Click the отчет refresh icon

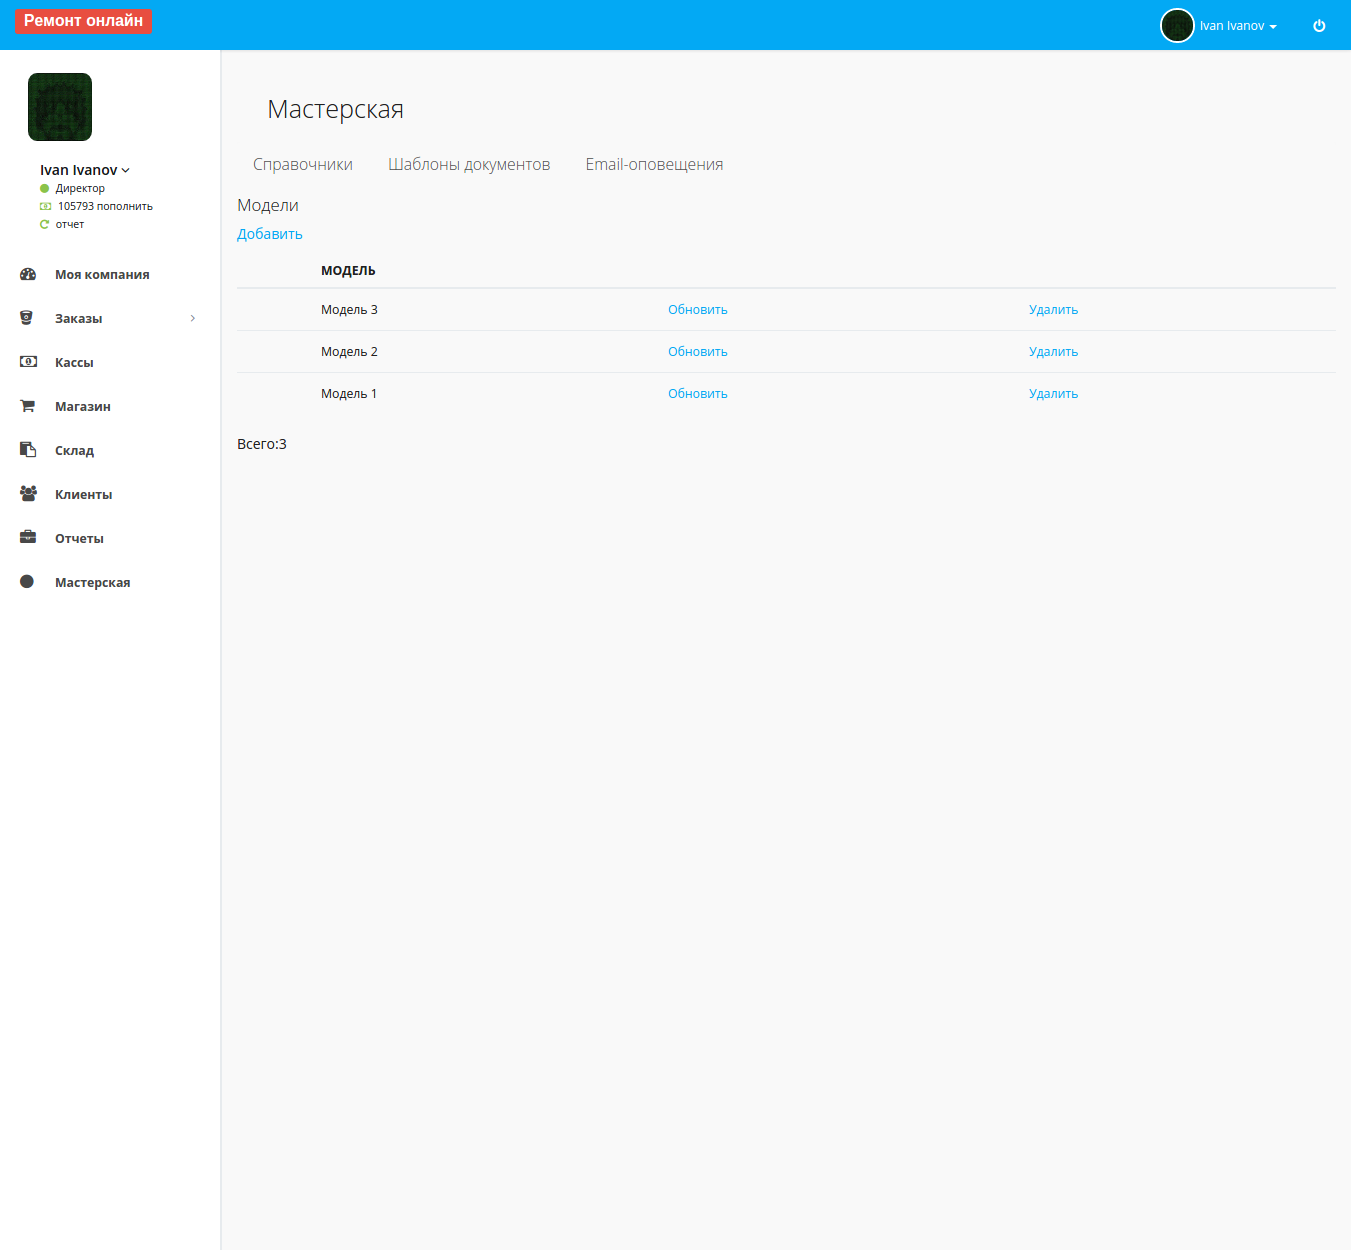(44, 224)
